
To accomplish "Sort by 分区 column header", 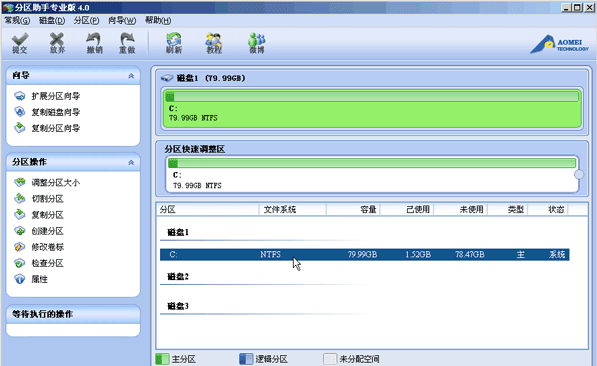I will [208, 209].
